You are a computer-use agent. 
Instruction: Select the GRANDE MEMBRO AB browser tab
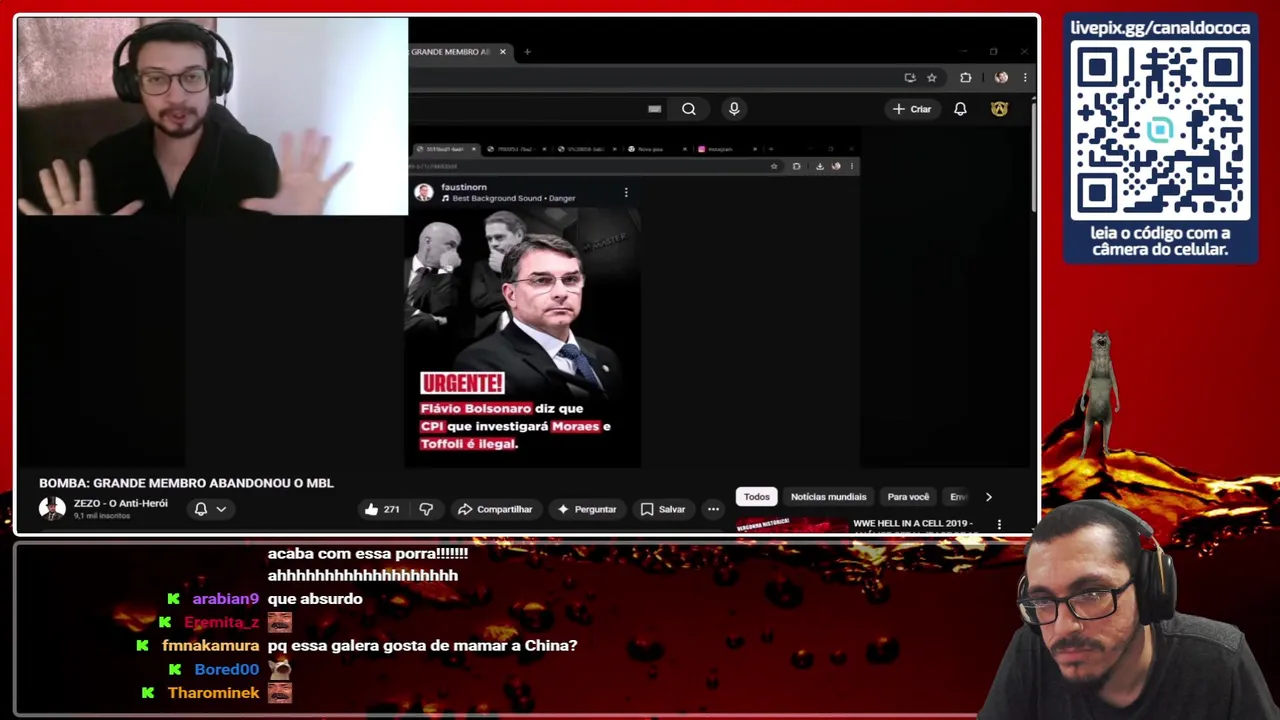451,52
